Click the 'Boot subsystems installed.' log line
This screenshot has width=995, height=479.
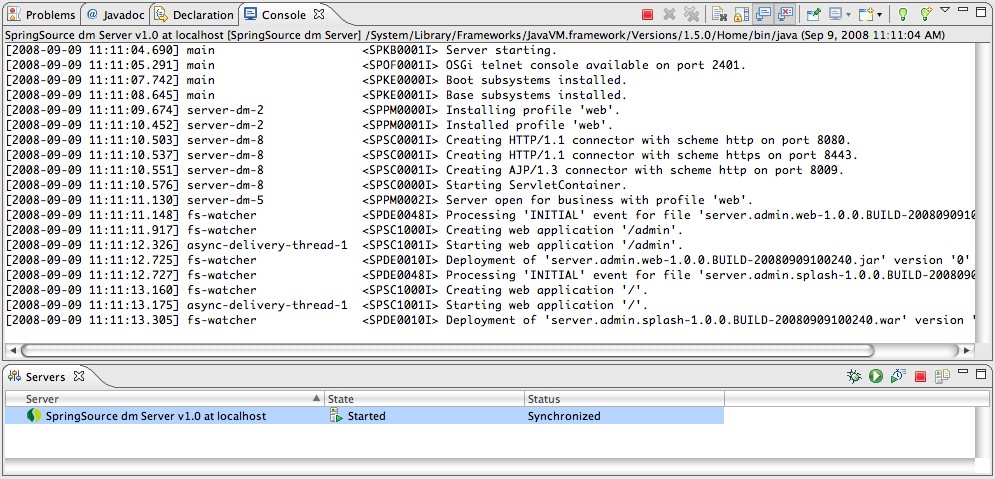pyautogui.click(x=316, y=81)
